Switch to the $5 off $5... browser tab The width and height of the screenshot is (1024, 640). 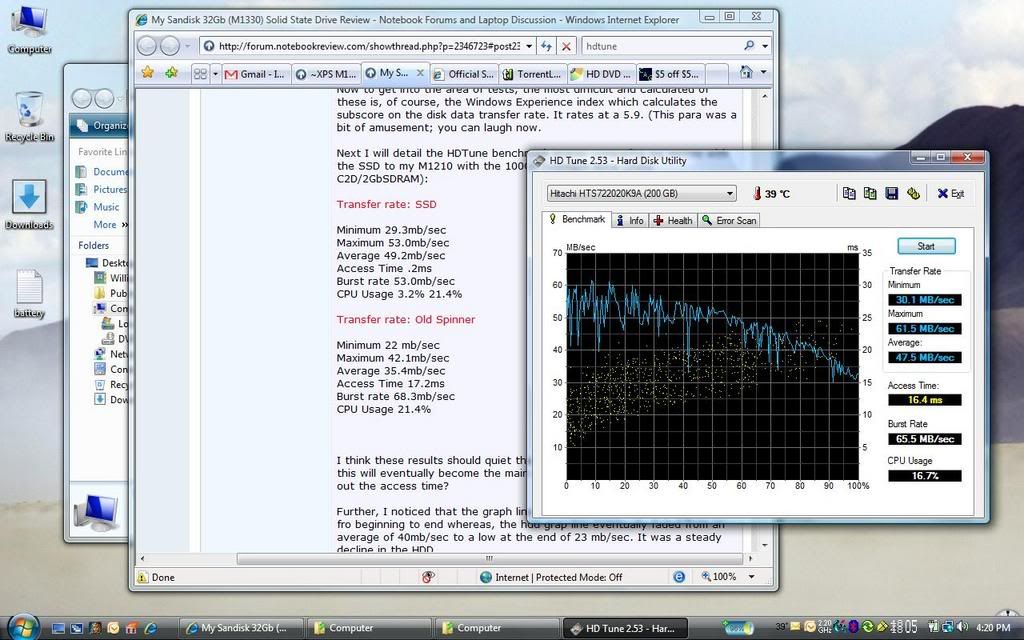(670, 74)
